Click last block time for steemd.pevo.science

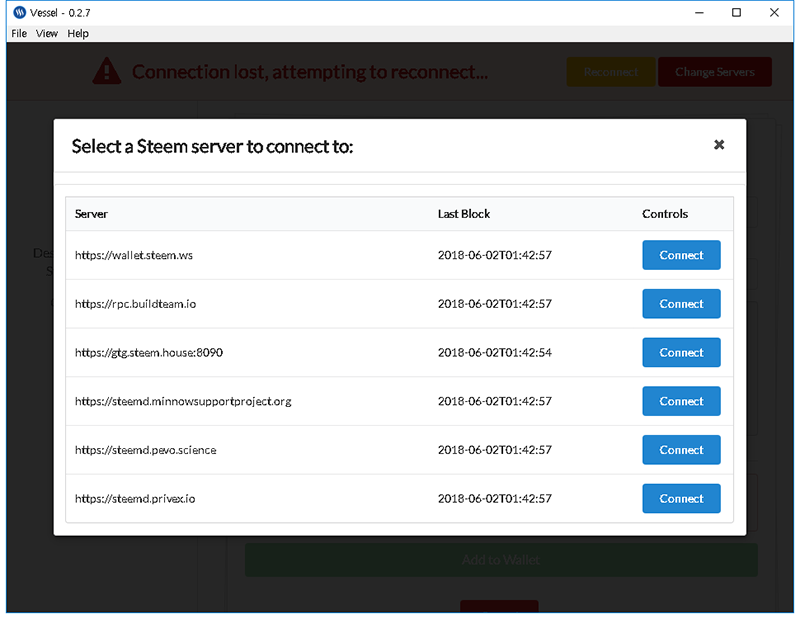tap(495, 450)
